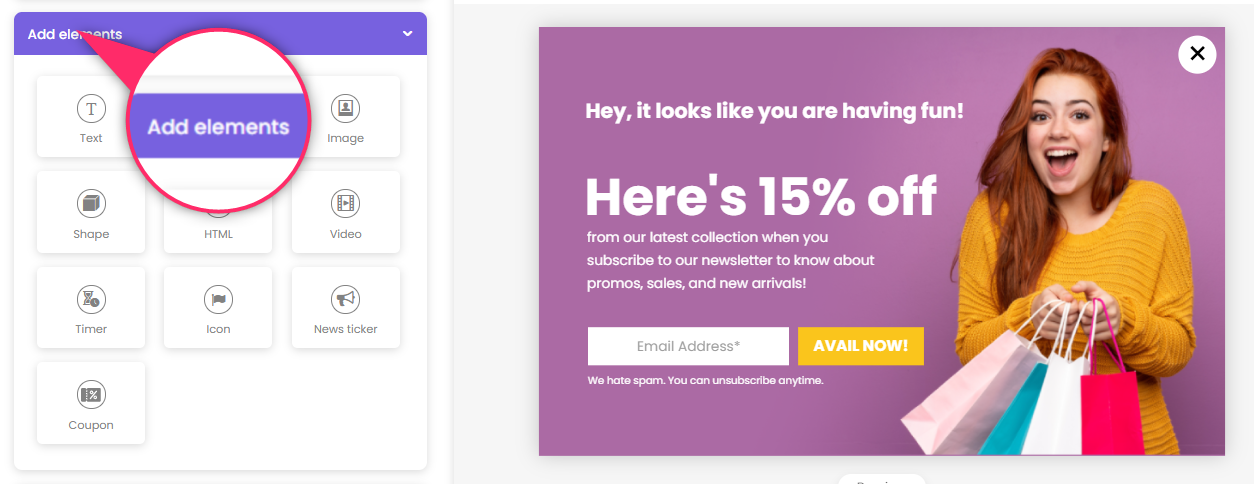
Task: Insert a News ticker element
Action: pyautogui.click(x=345, y=307)
